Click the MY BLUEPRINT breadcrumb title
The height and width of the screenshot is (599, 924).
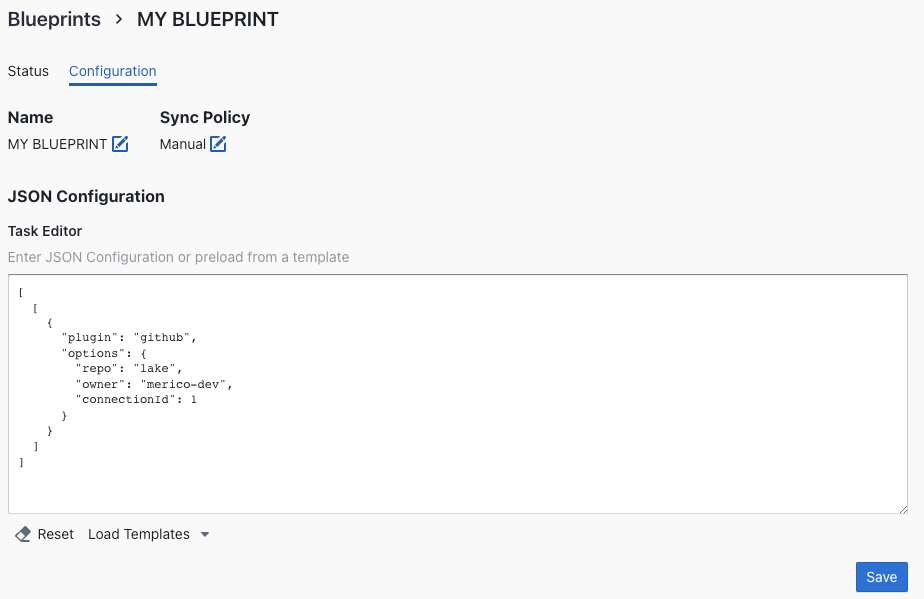(207, 19)
